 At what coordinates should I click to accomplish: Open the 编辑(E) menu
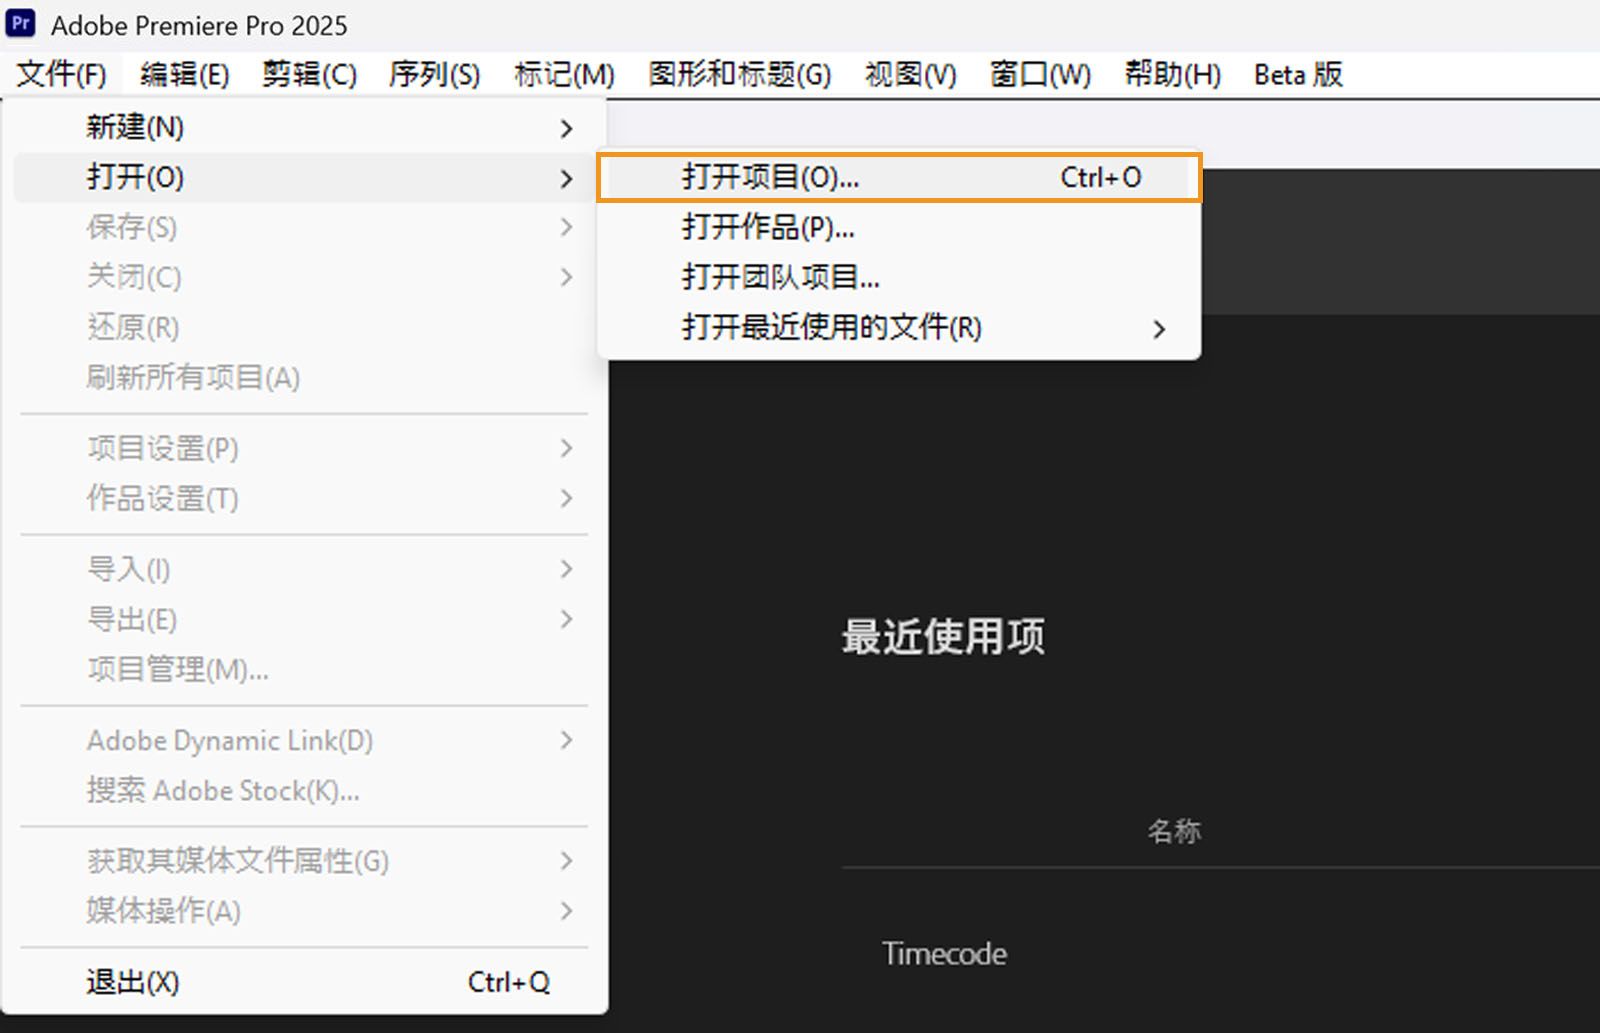[182, 74]
